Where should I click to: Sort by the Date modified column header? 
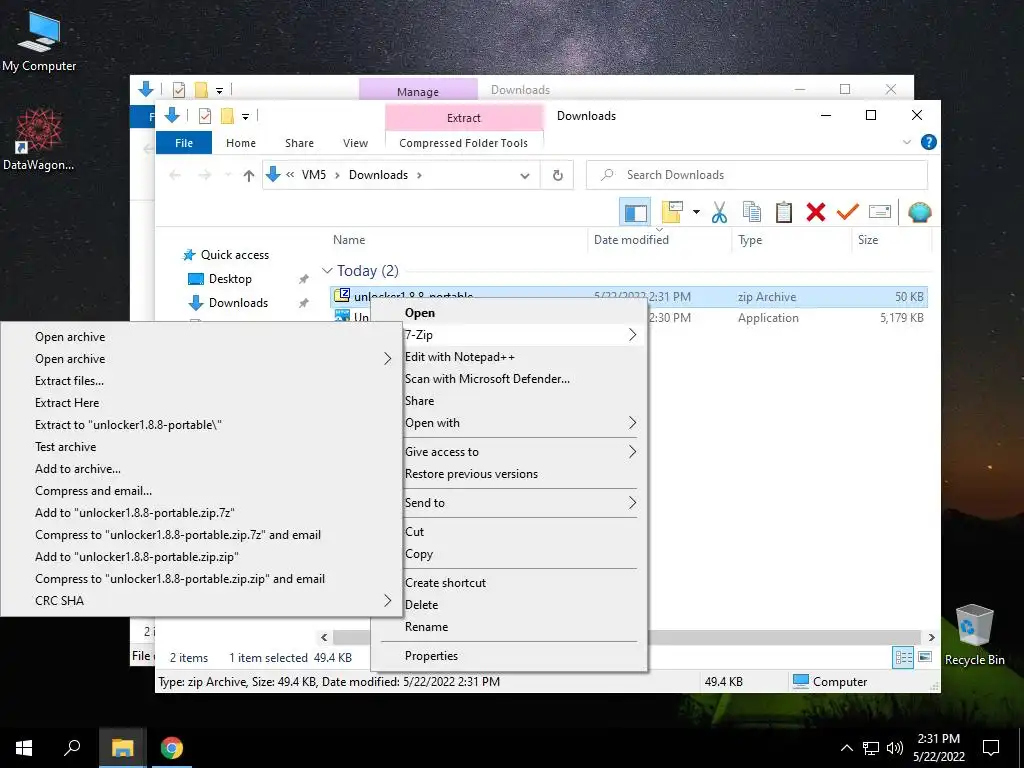(x=631, y=240)
